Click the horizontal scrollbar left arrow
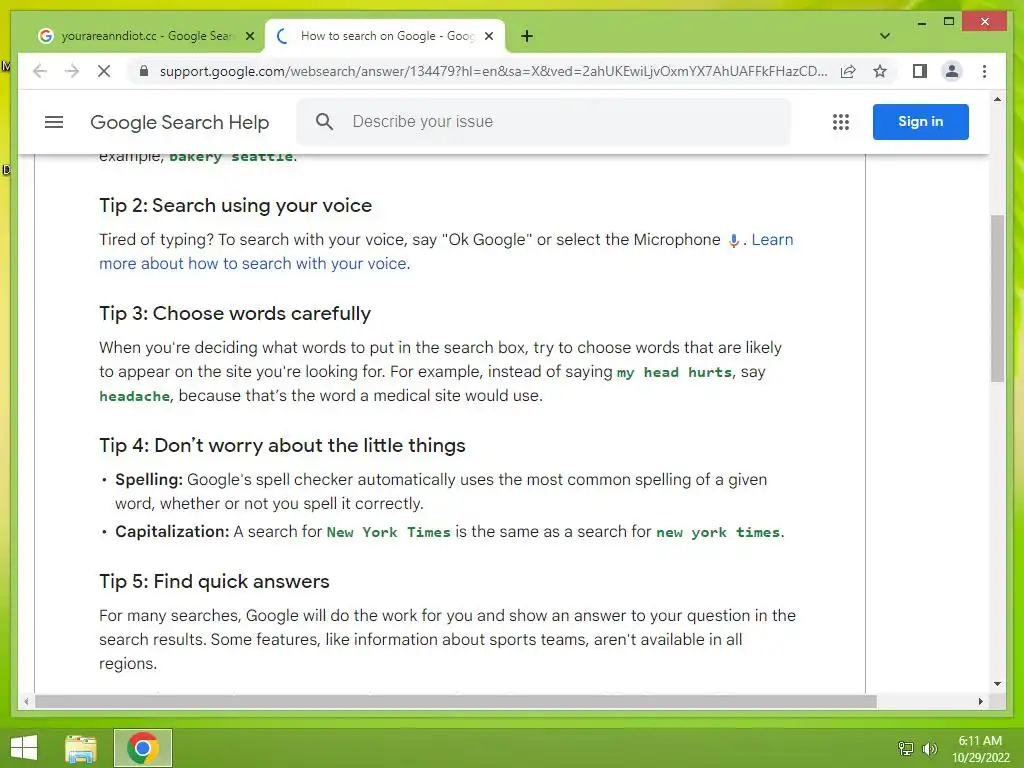1024x768 pixels. 26,701
